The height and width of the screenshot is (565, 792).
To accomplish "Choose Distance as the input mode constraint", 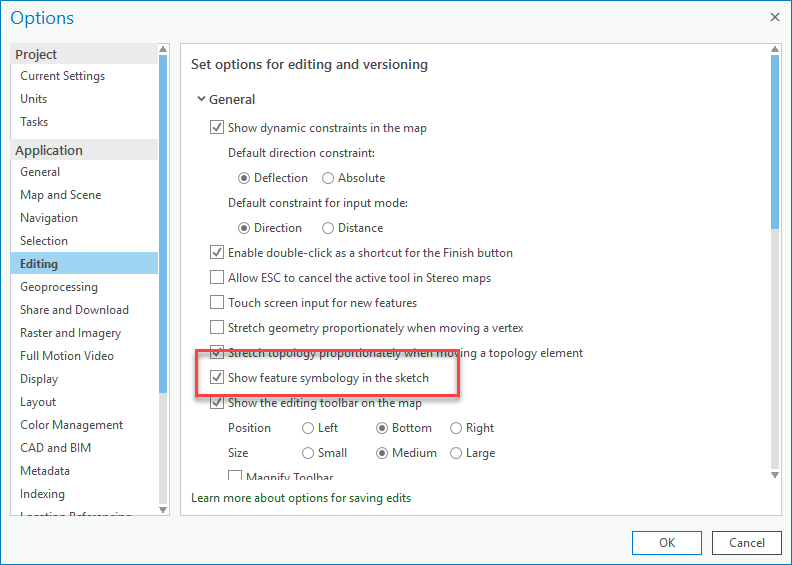I will pyautogui.click(x=328, y=228).
